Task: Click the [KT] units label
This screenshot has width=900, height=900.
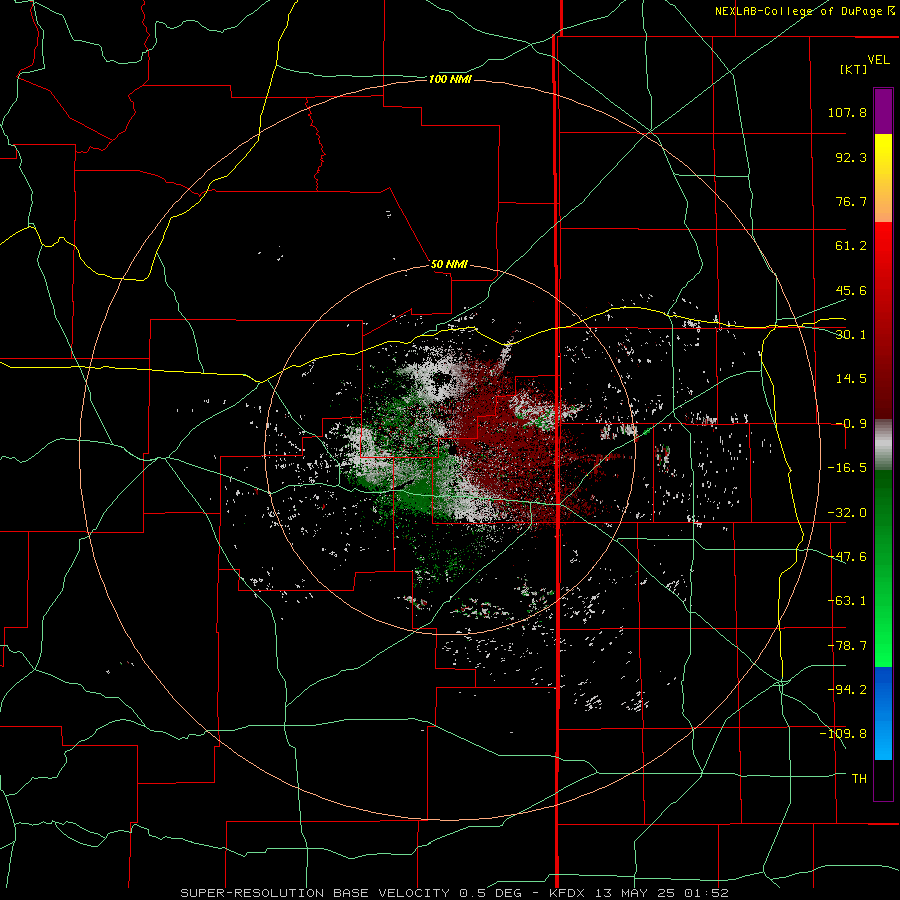Action: click(853, 69)
